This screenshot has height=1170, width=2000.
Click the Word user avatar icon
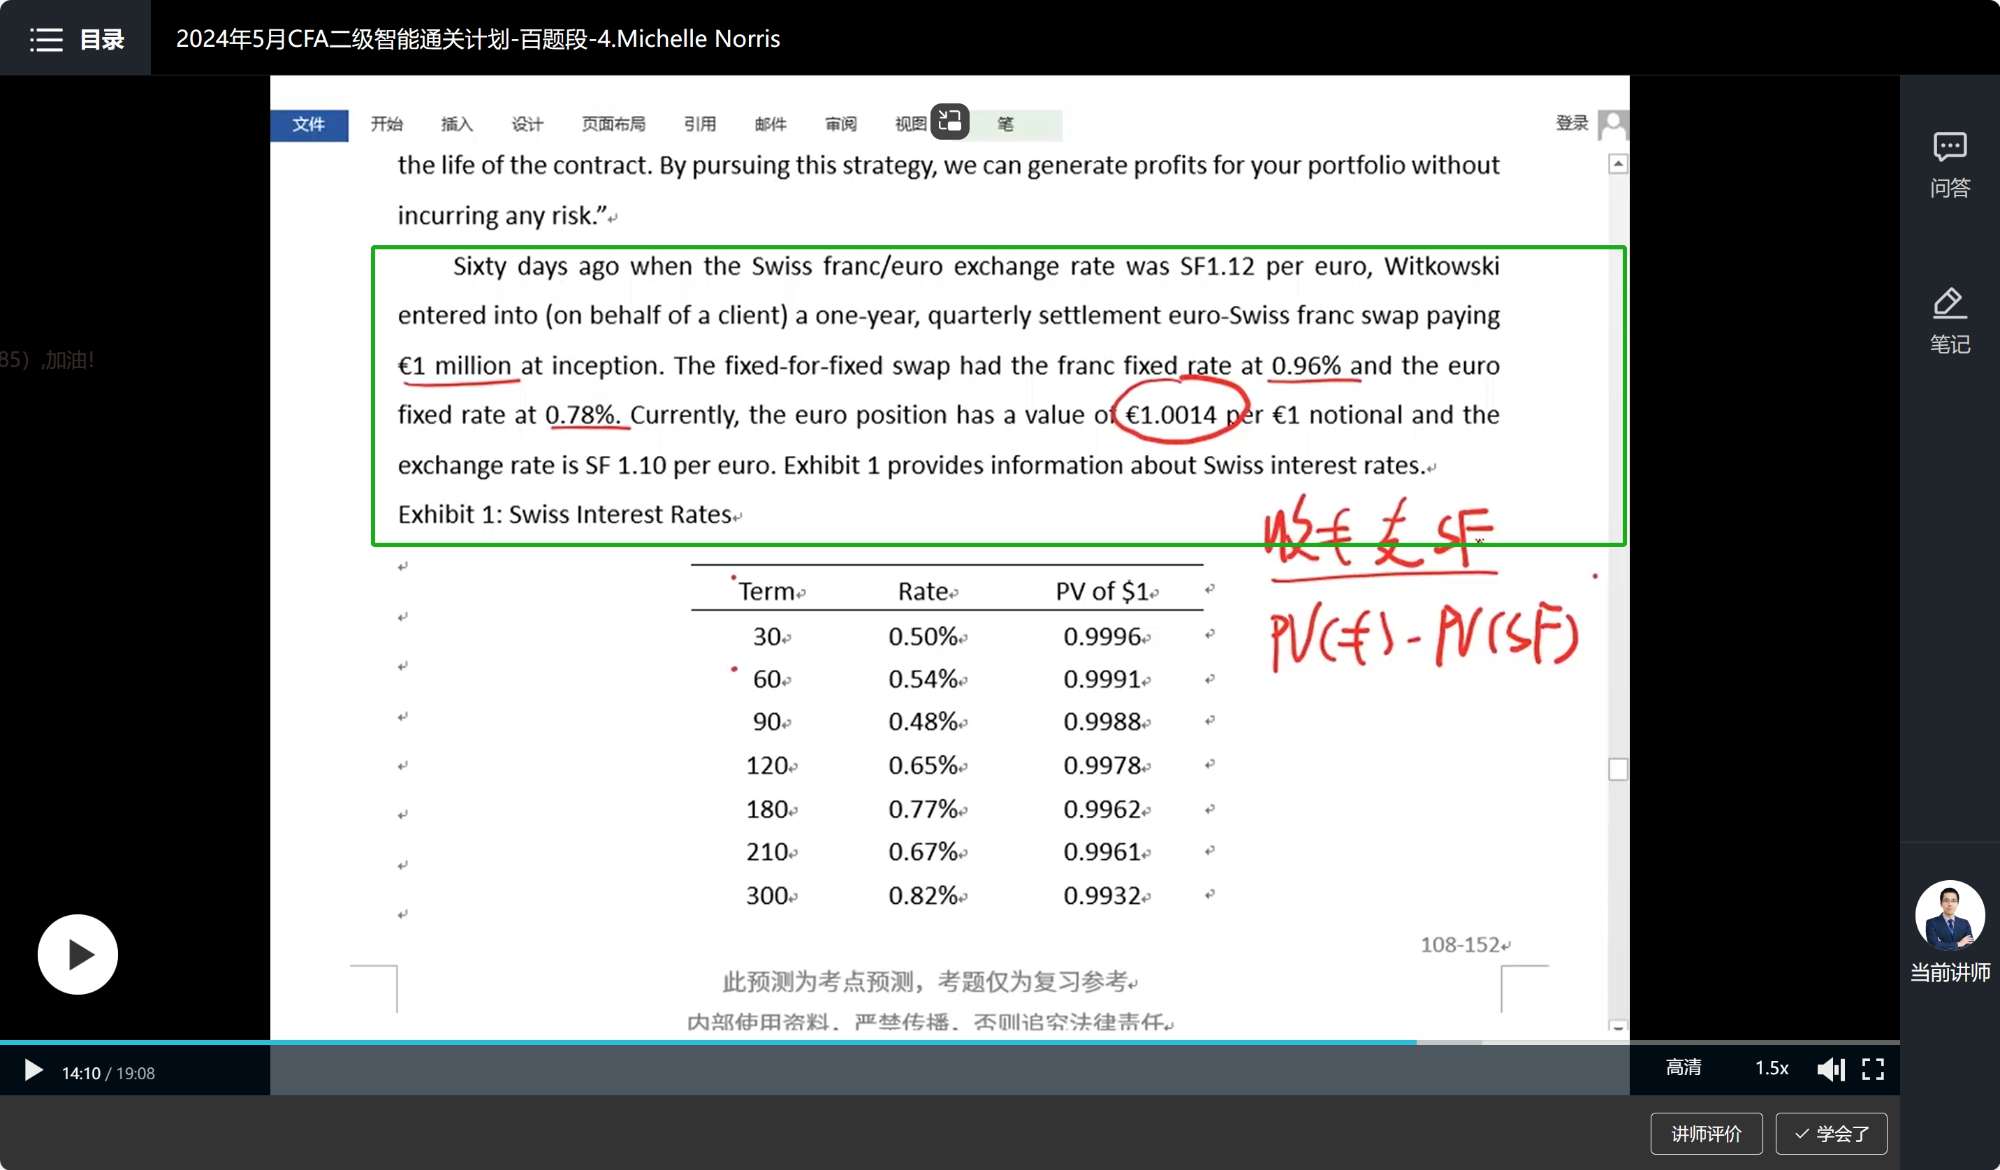[x=1612, y=124]
